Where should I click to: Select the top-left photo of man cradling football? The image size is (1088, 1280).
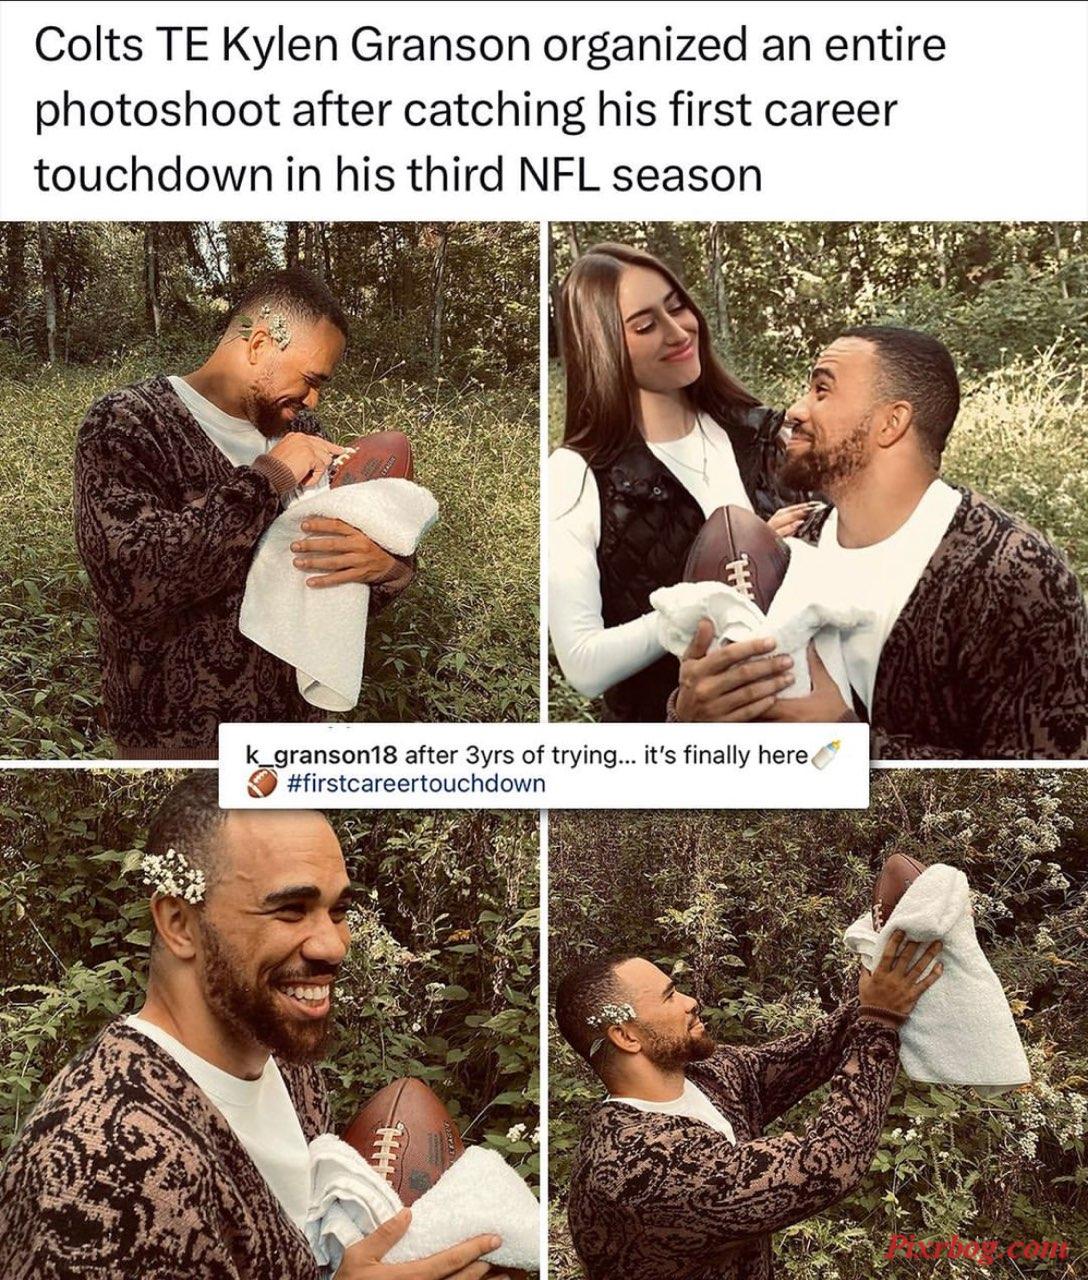click(x=270, y=489)
